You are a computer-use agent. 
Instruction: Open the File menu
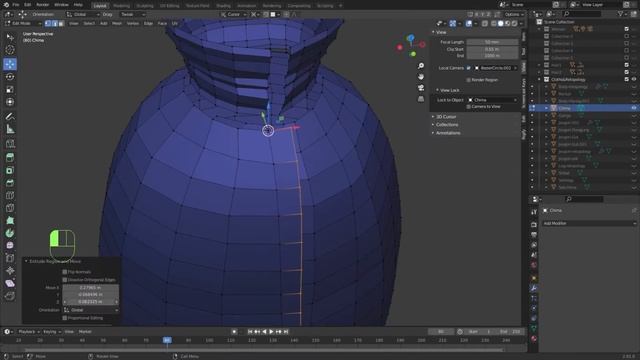pos(16,5)
